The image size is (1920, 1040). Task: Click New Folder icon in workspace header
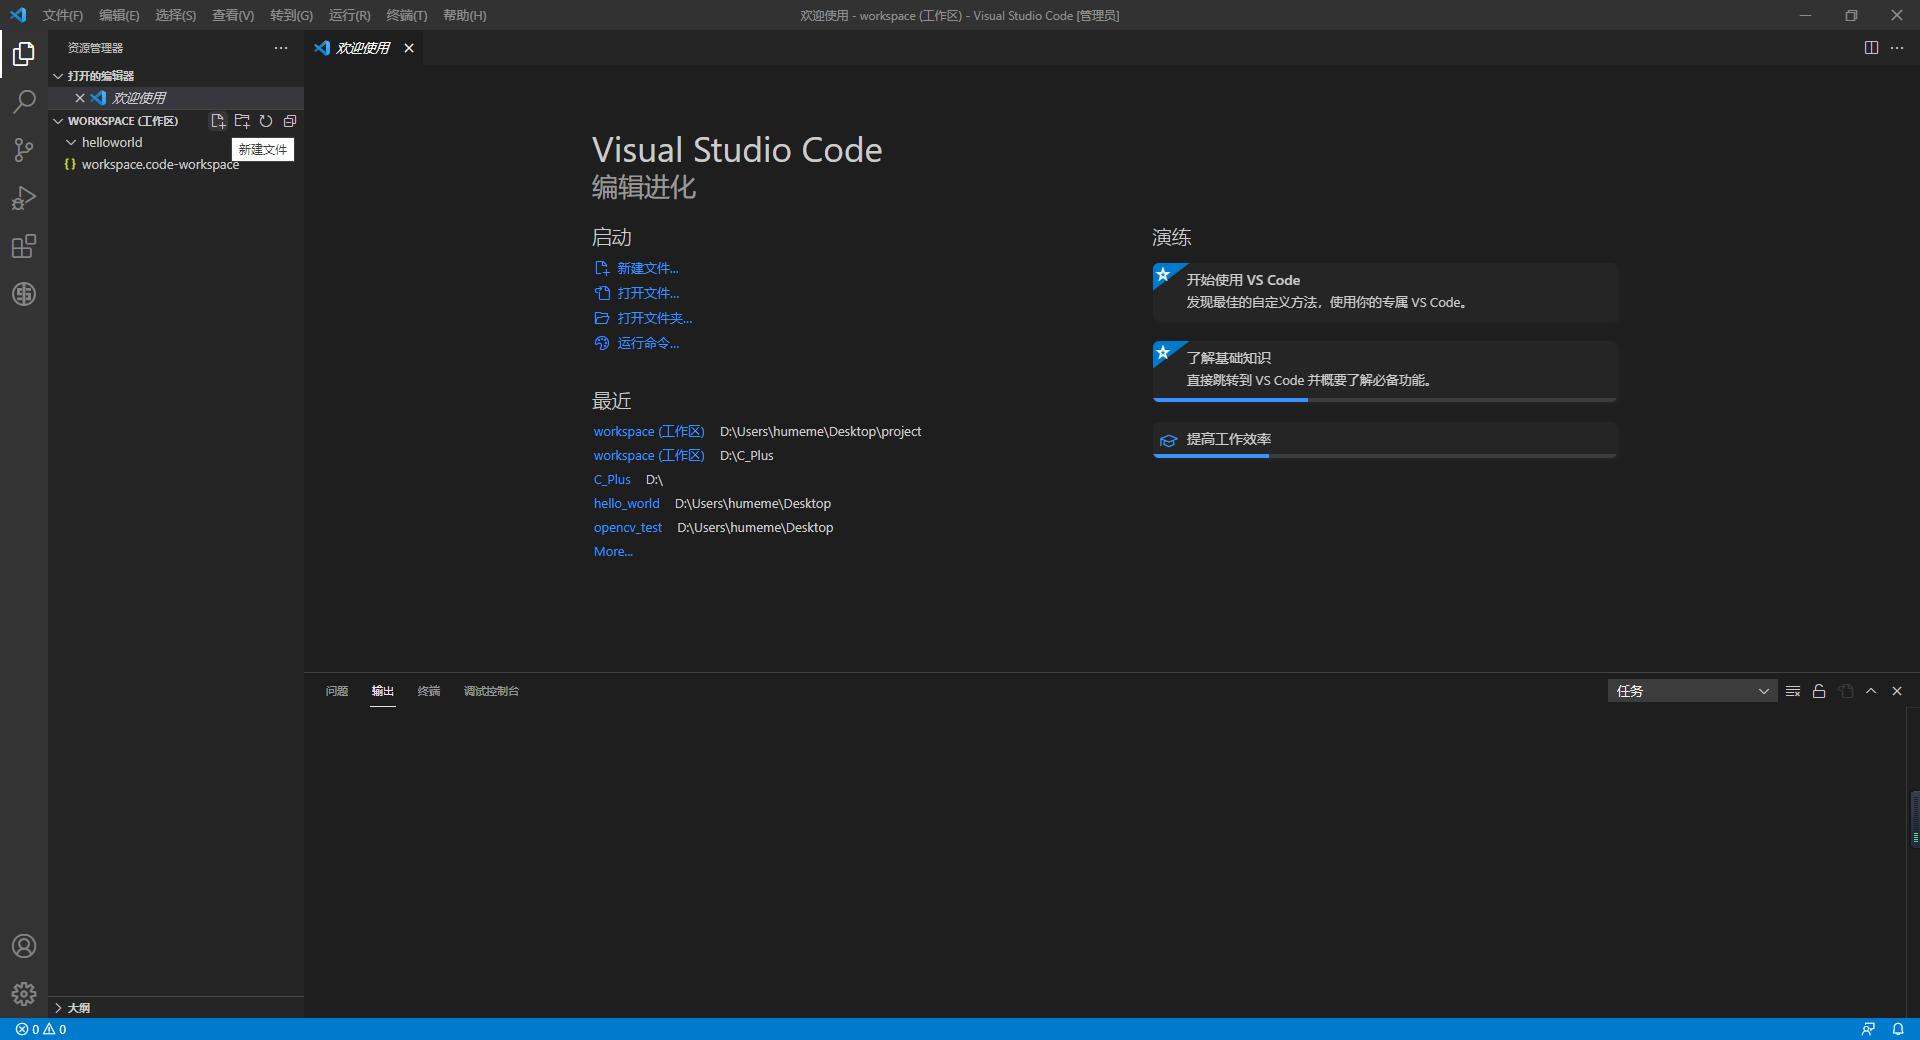tap(242, 121)
